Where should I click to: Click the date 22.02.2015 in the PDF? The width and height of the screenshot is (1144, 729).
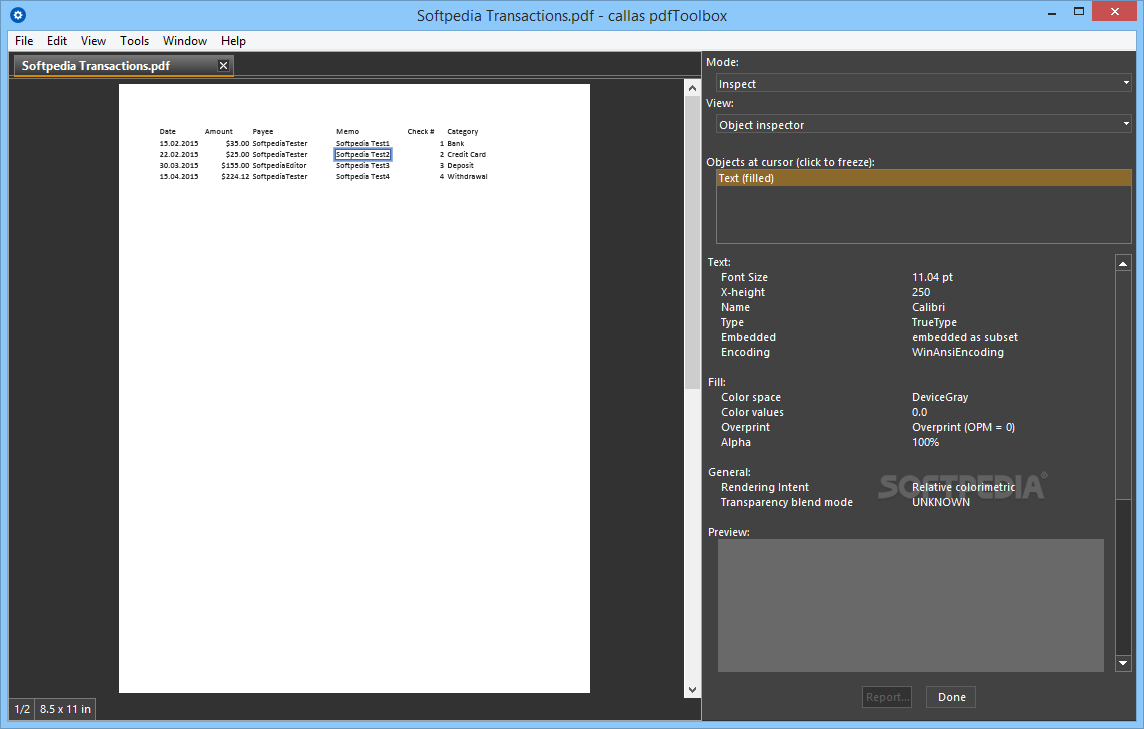pos(179,155)
